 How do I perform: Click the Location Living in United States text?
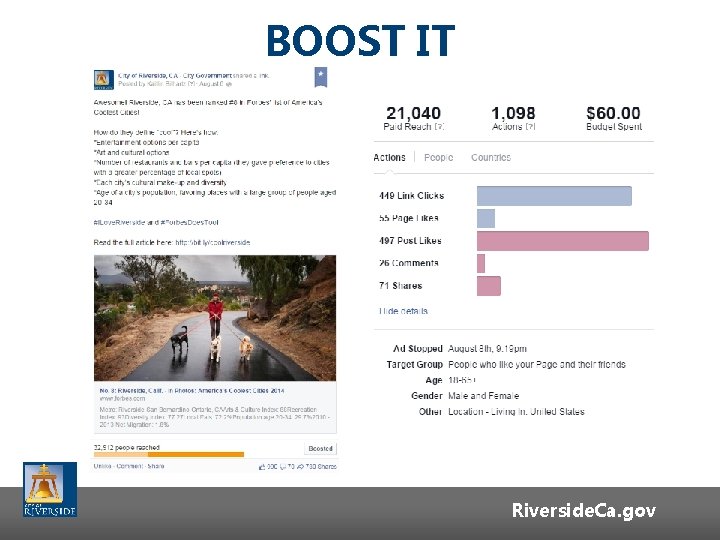(x=516, y=411)
